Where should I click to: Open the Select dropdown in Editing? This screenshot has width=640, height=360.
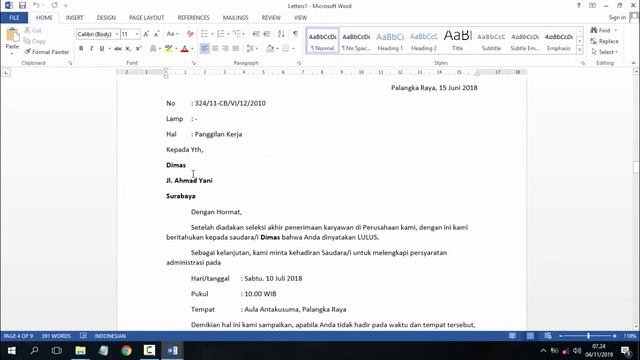coord(604,52)
